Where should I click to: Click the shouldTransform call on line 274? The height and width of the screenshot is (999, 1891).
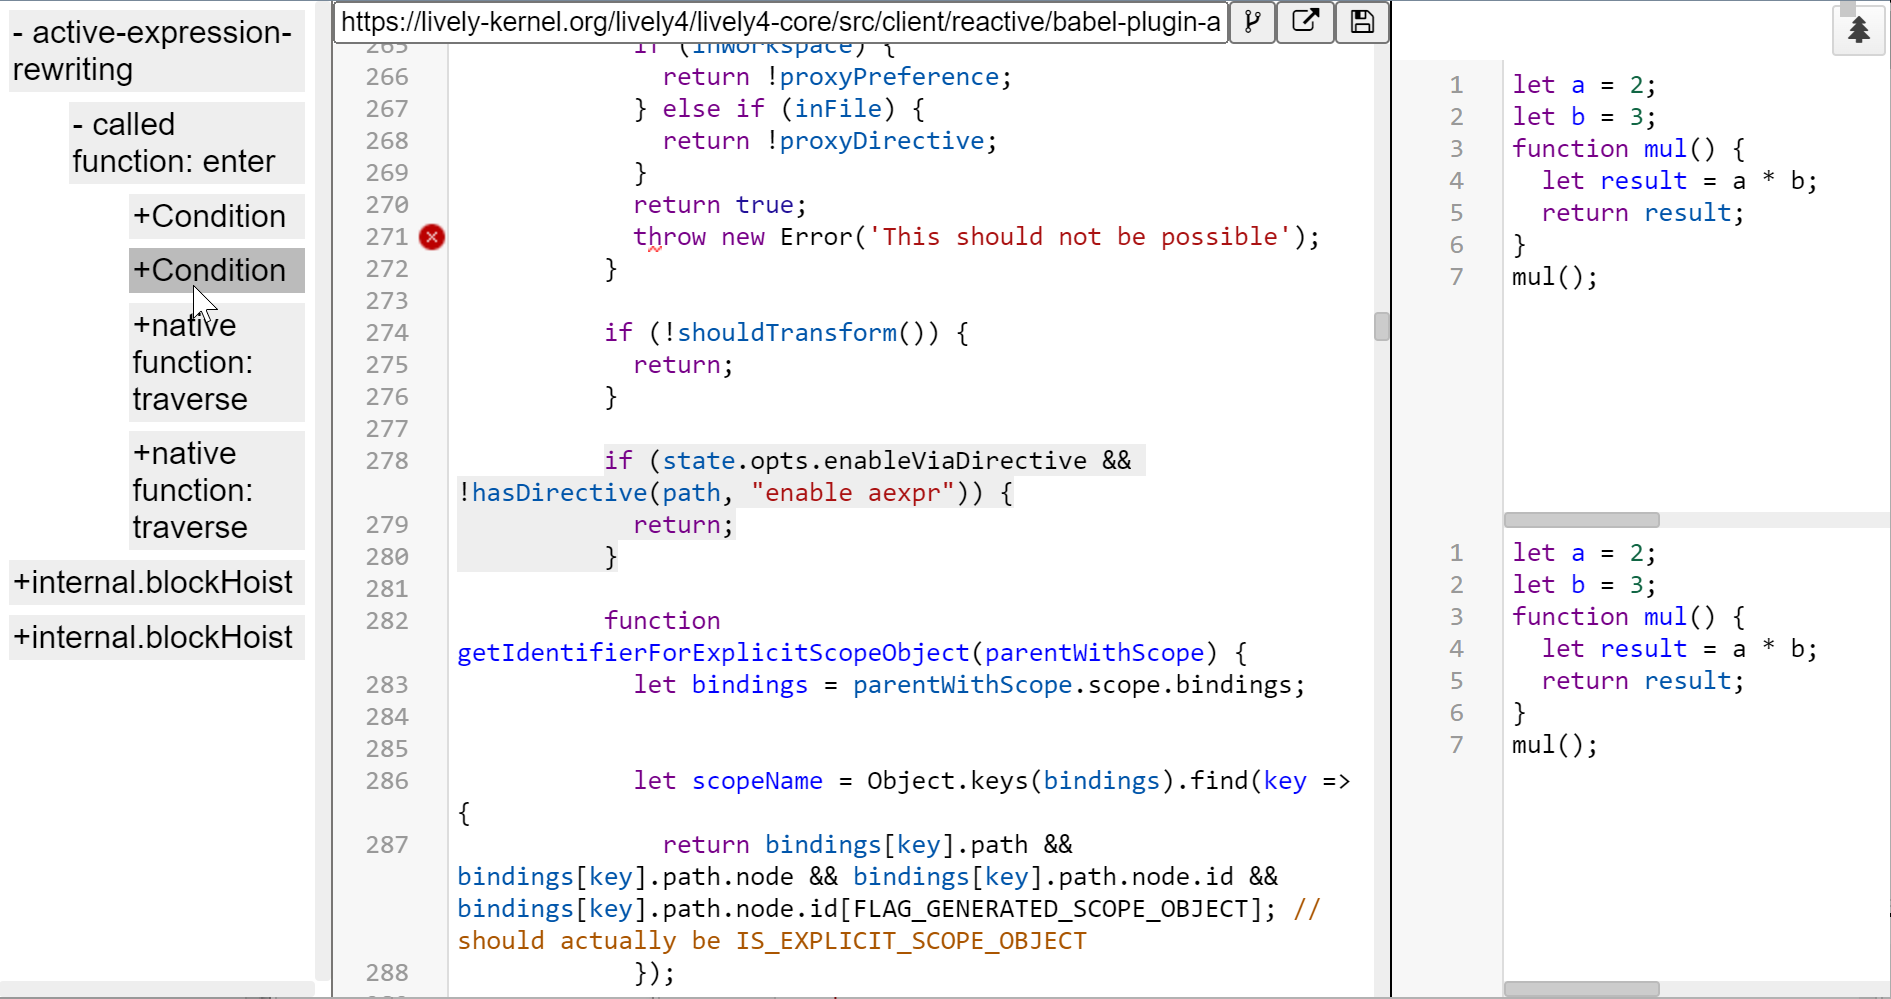pyautogui.click(x=787, y=333)
